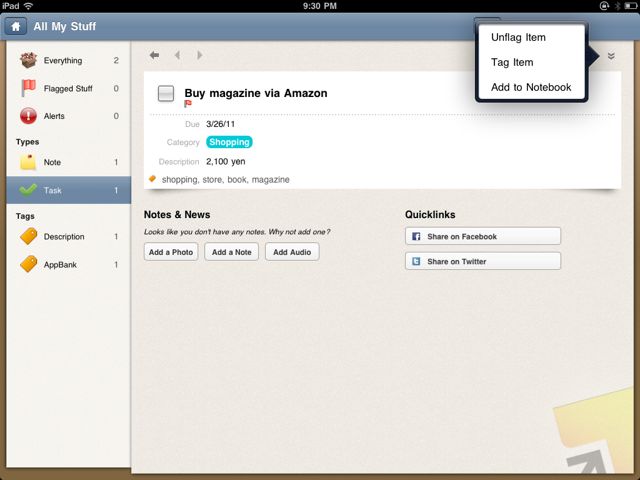This screenshot has width=640, height=480.
Task: Tap the Wi-Fi signal icon
Action: click(x=28, y=6)
